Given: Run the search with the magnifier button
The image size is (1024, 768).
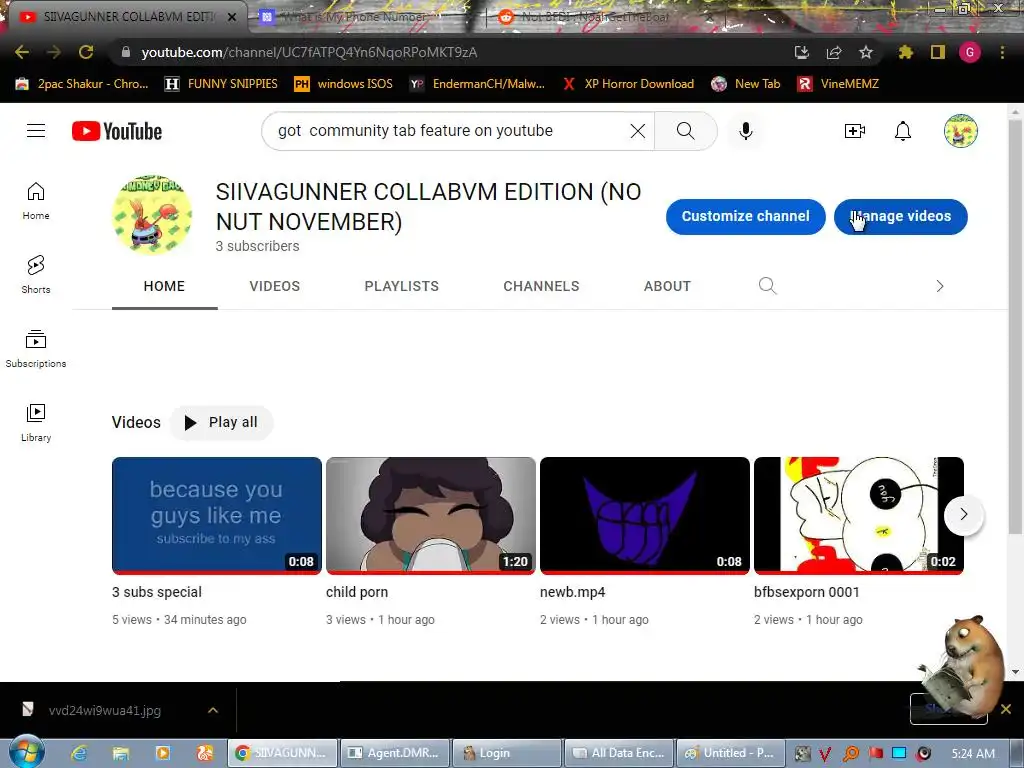Looking at the screenshot, I should 686,131.
